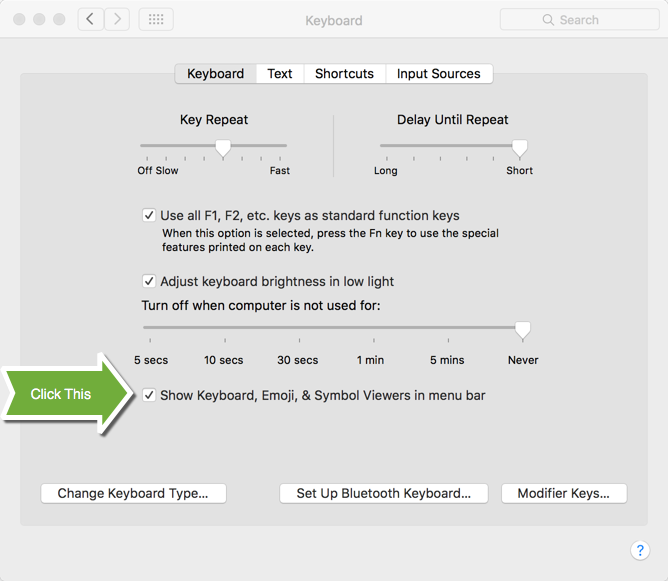Disable adjust keyboard brightness in low light
The height and width of the screenshot is (581, 668).
pyautogui.click(x=149, y=281)
